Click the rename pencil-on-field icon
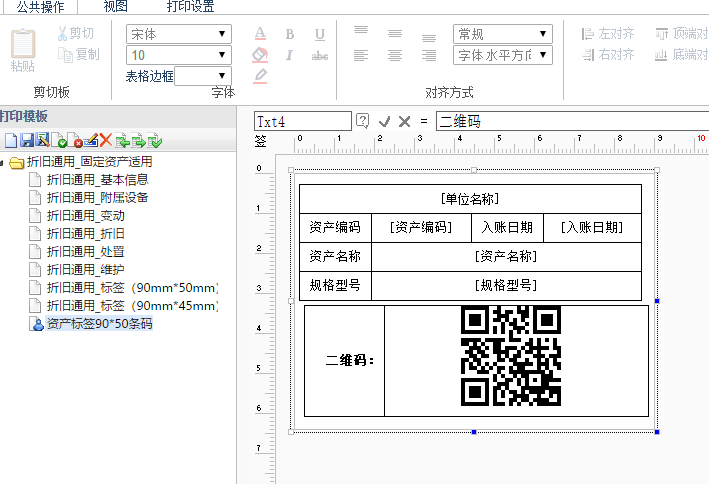The height and width of the screenshot is (495, 717). [x=91, y=140]
